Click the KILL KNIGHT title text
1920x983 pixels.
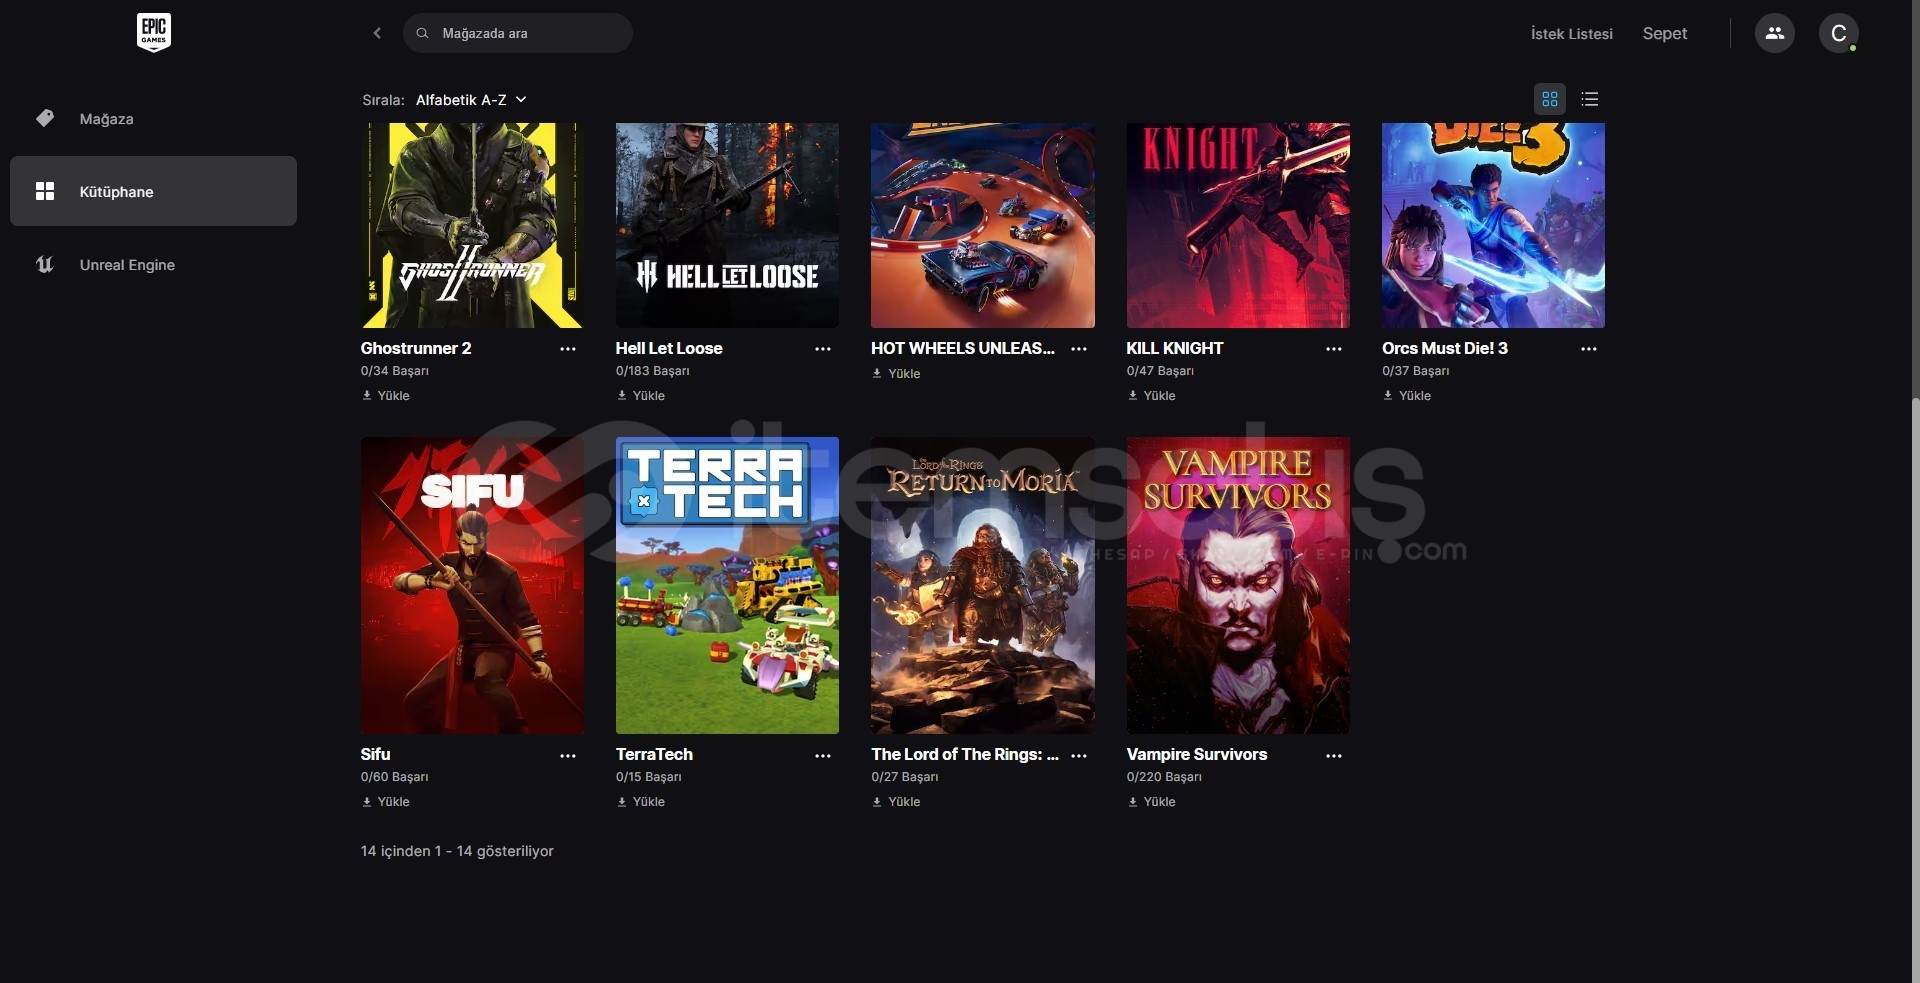1175,348
